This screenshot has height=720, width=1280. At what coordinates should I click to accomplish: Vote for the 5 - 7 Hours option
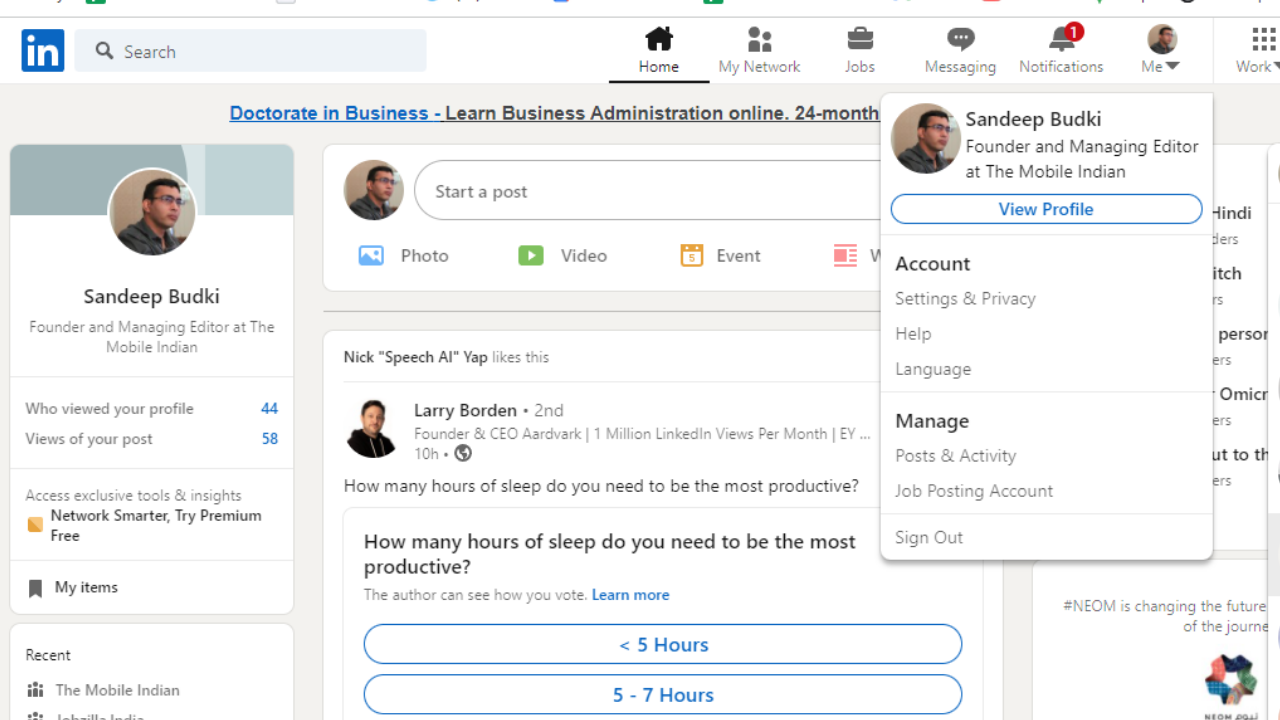click(x=663, y=695)
